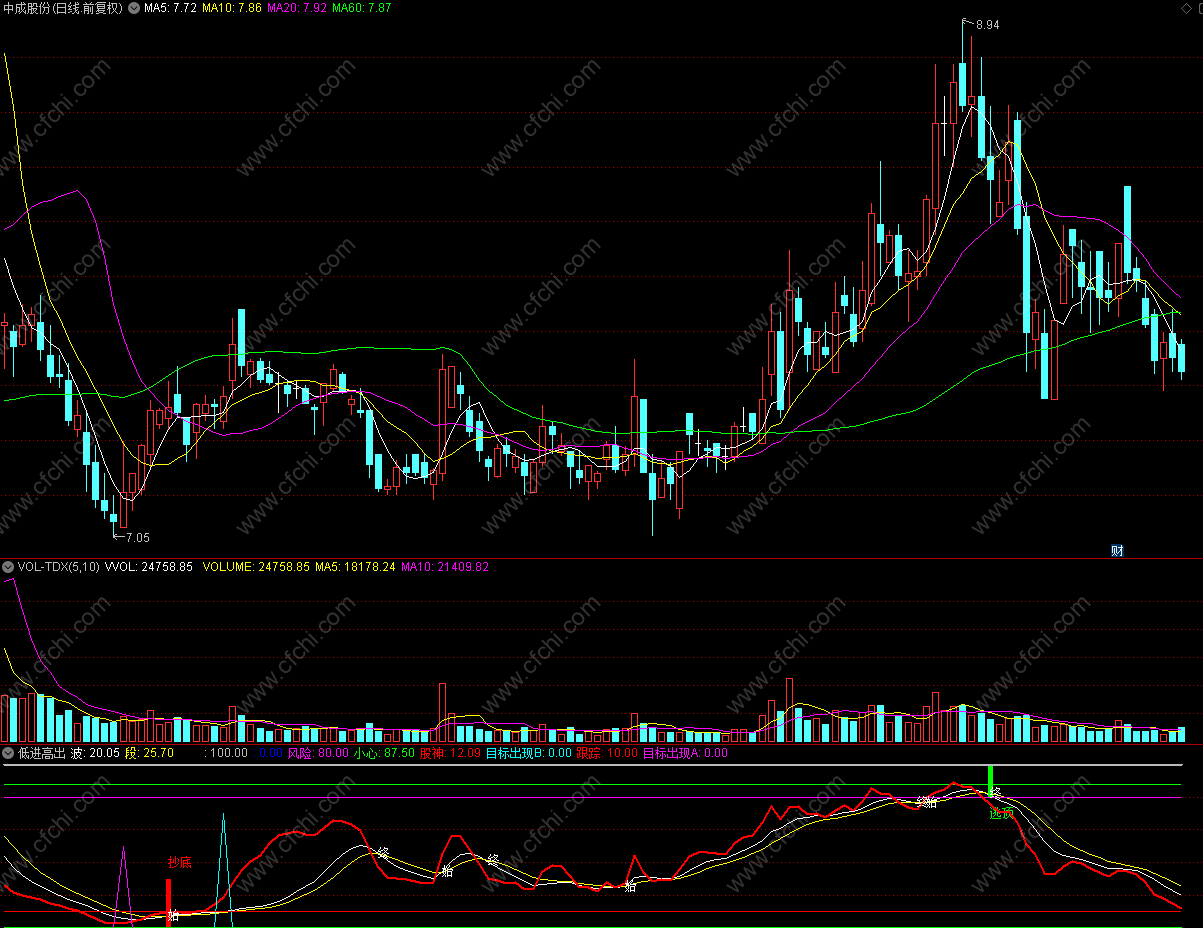Click the 8.94 high price label
The height and width of the screenshot is (928, 1203).
(986, 25)
